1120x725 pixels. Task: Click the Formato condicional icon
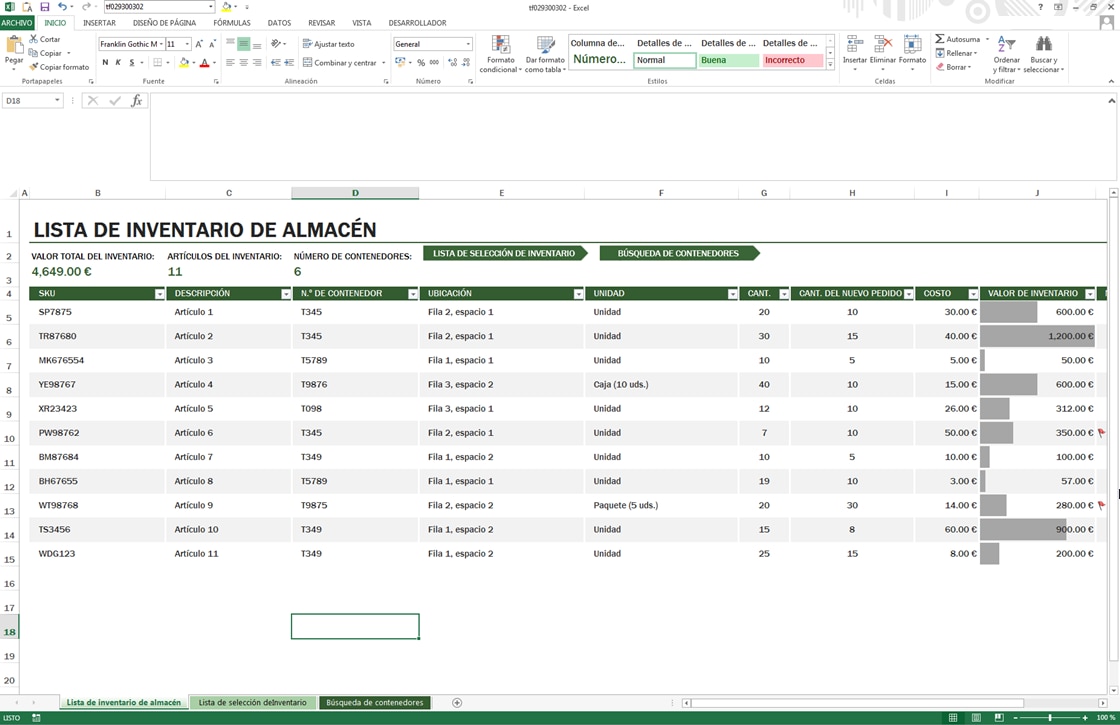coord(500,45)
